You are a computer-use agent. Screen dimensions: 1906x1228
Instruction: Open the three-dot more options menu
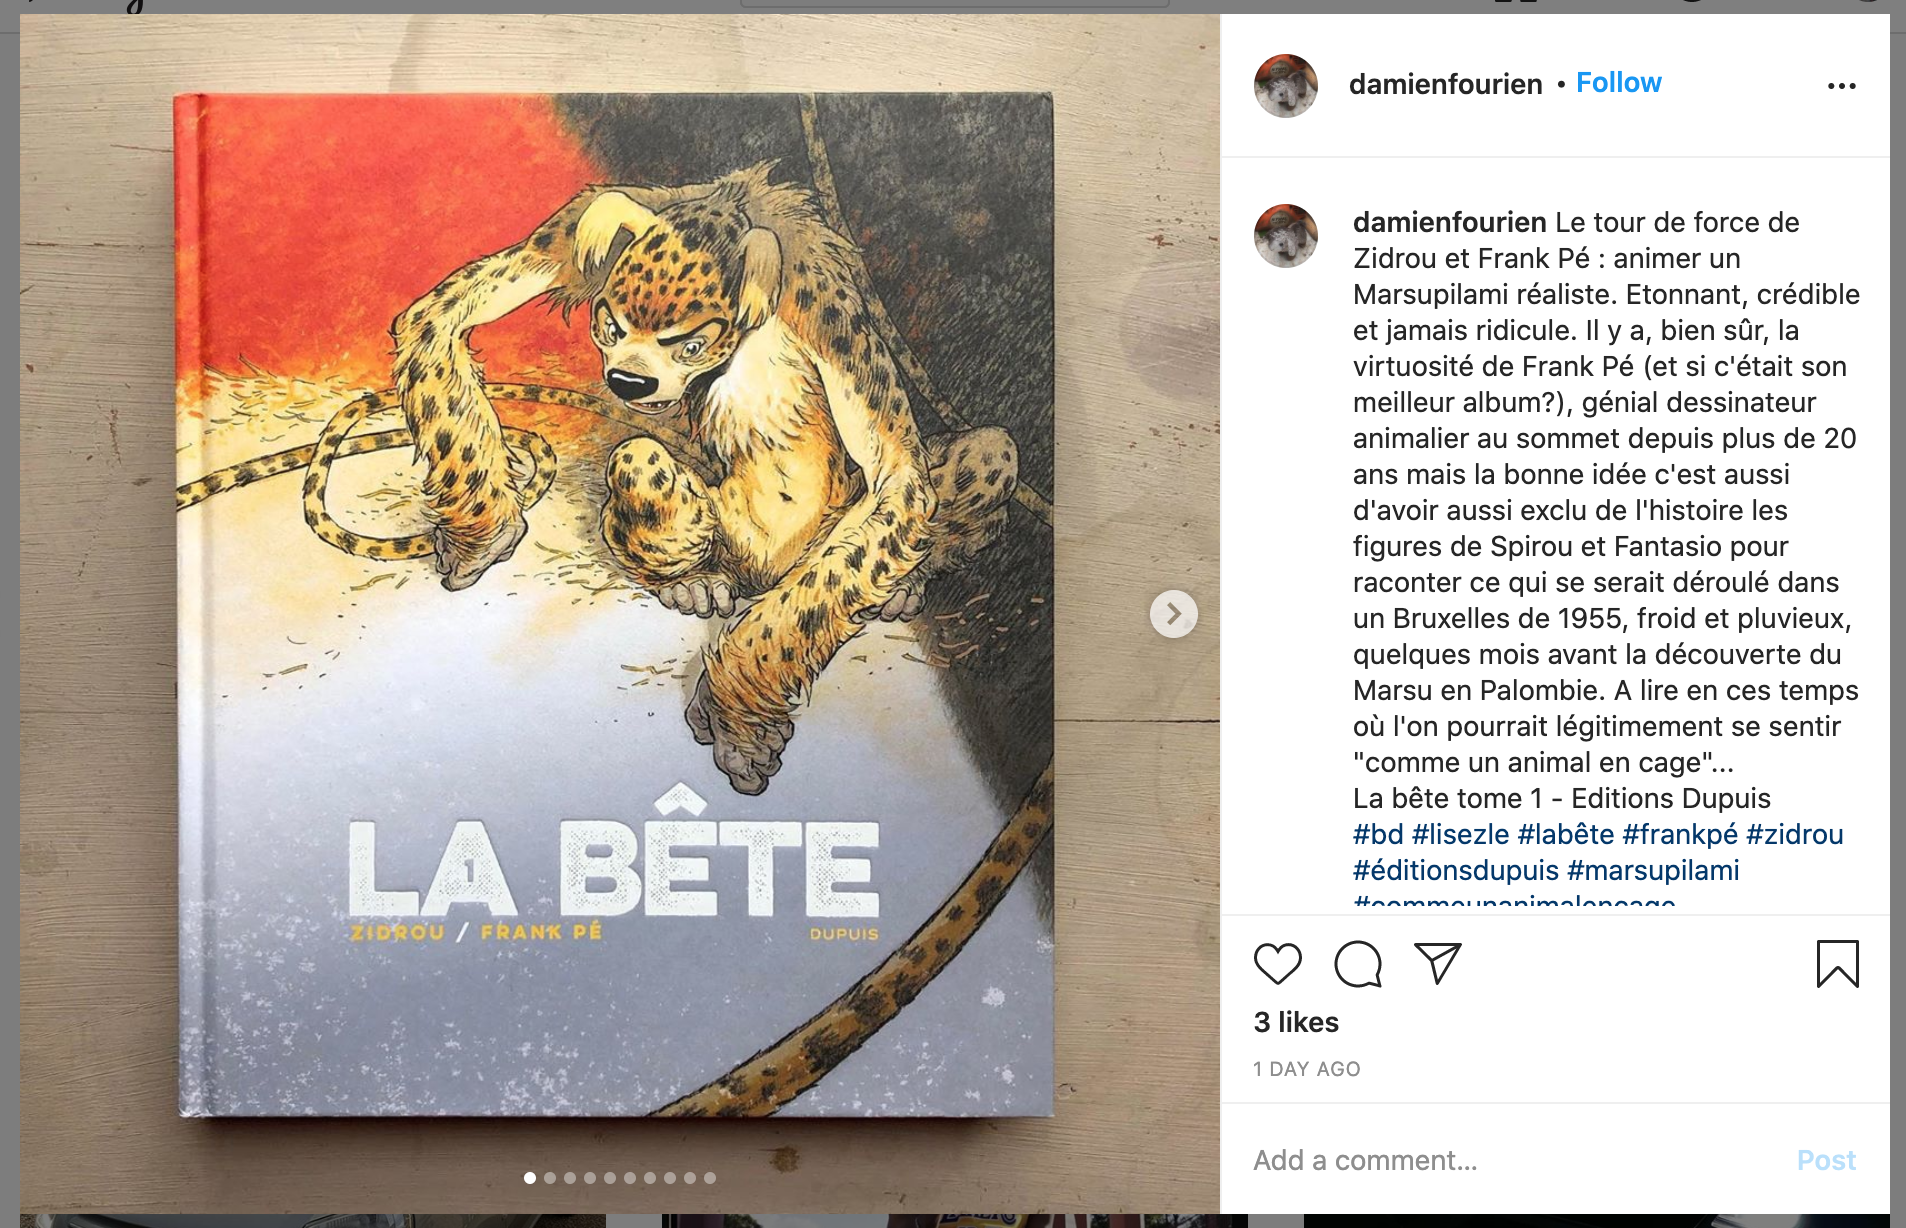pos(1841,86)
